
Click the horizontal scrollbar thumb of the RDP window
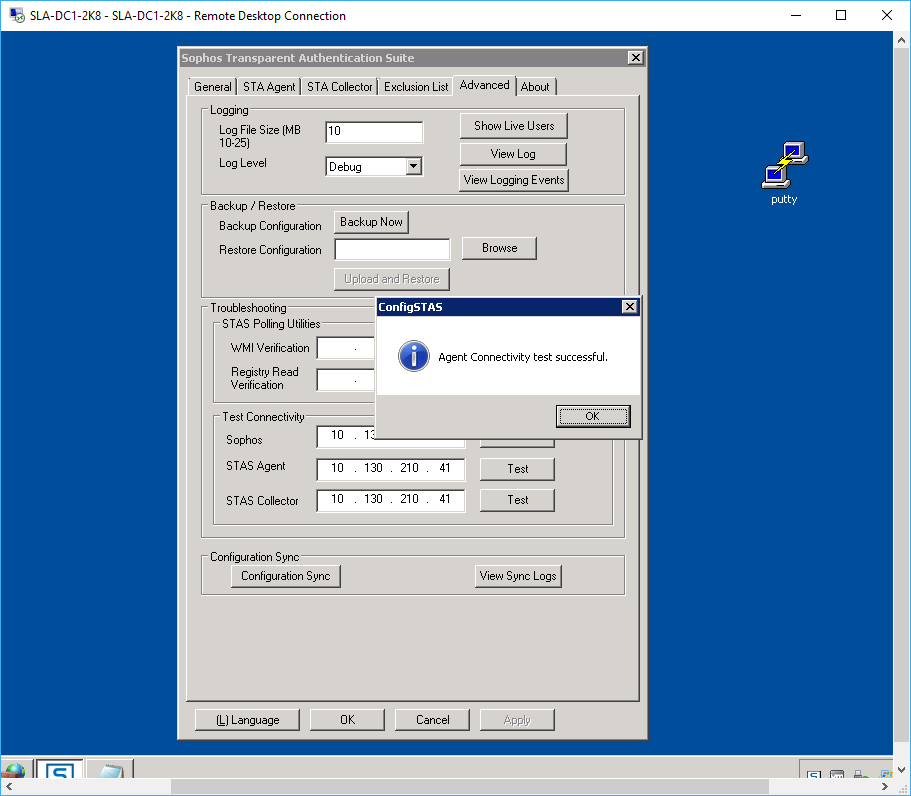(469, 787)
